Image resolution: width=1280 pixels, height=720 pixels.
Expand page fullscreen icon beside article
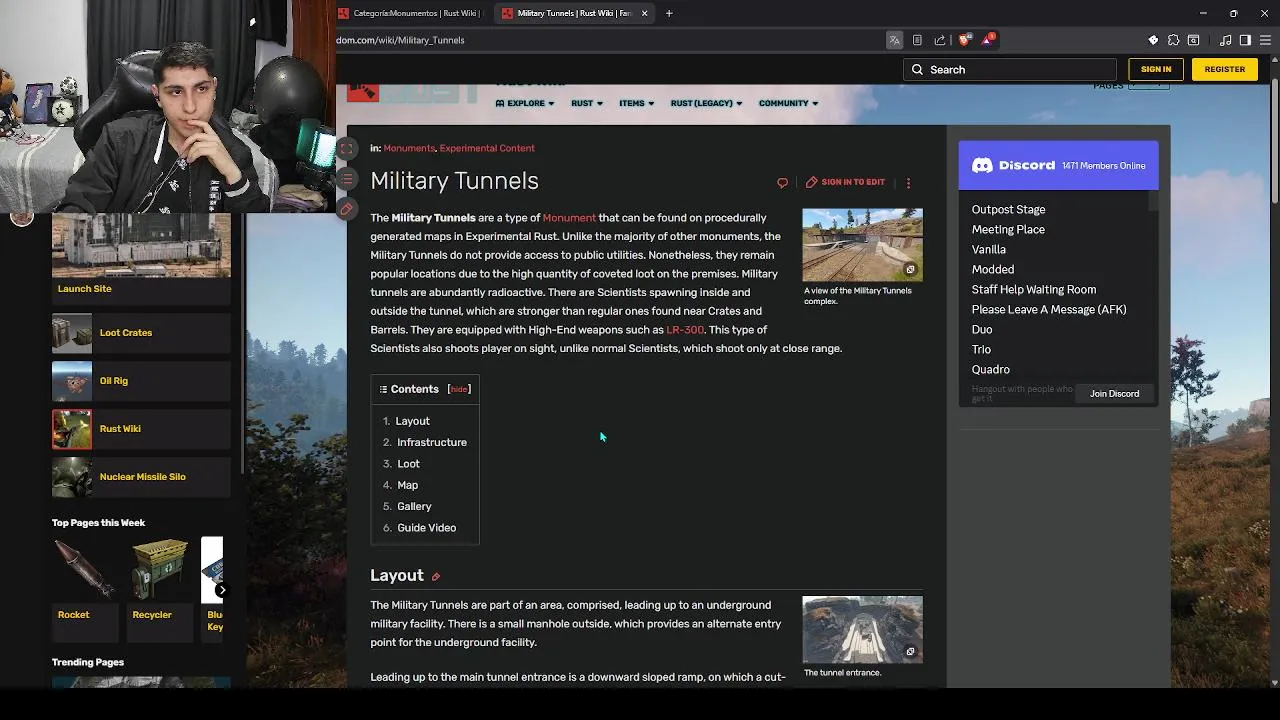(x=346, y=149)
